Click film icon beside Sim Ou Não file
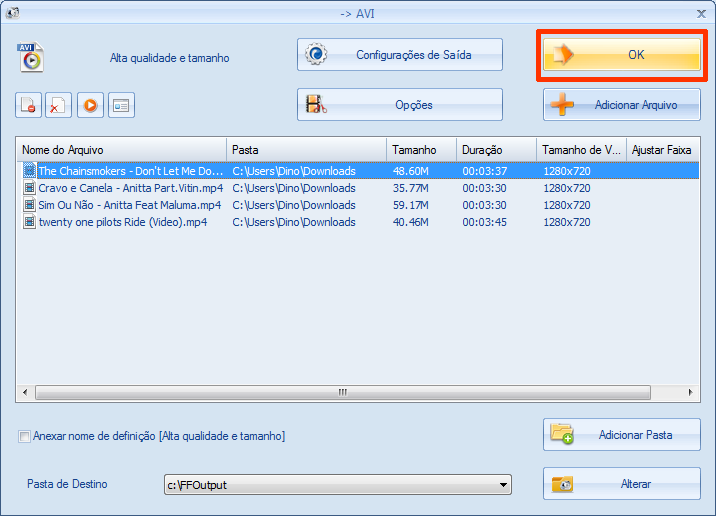Image resolution: width=716 pixels, height=516 pixels. pyautogui.click(x=29, y=205)
